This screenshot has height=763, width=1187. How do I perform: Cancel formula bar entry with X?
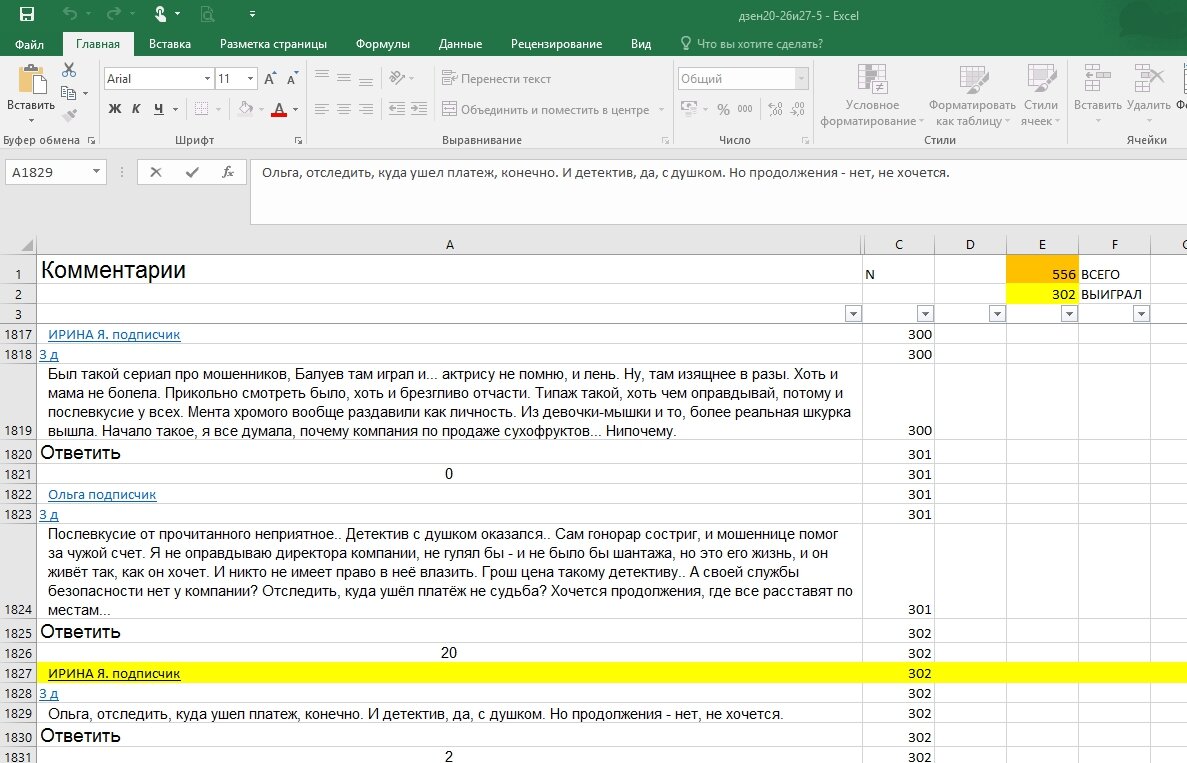coord(156,172)
